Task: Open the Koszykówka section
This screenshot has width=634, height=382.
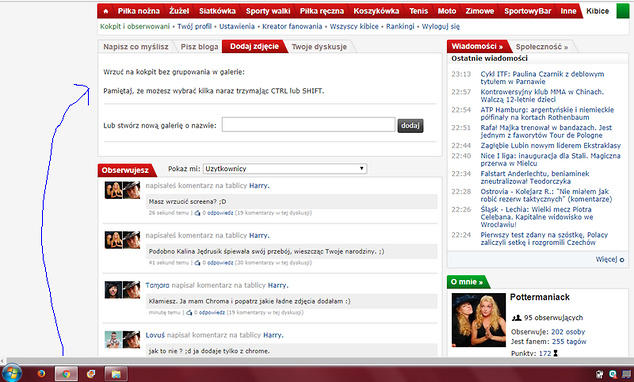Action: pyautogui.click(x=376, y=11)
